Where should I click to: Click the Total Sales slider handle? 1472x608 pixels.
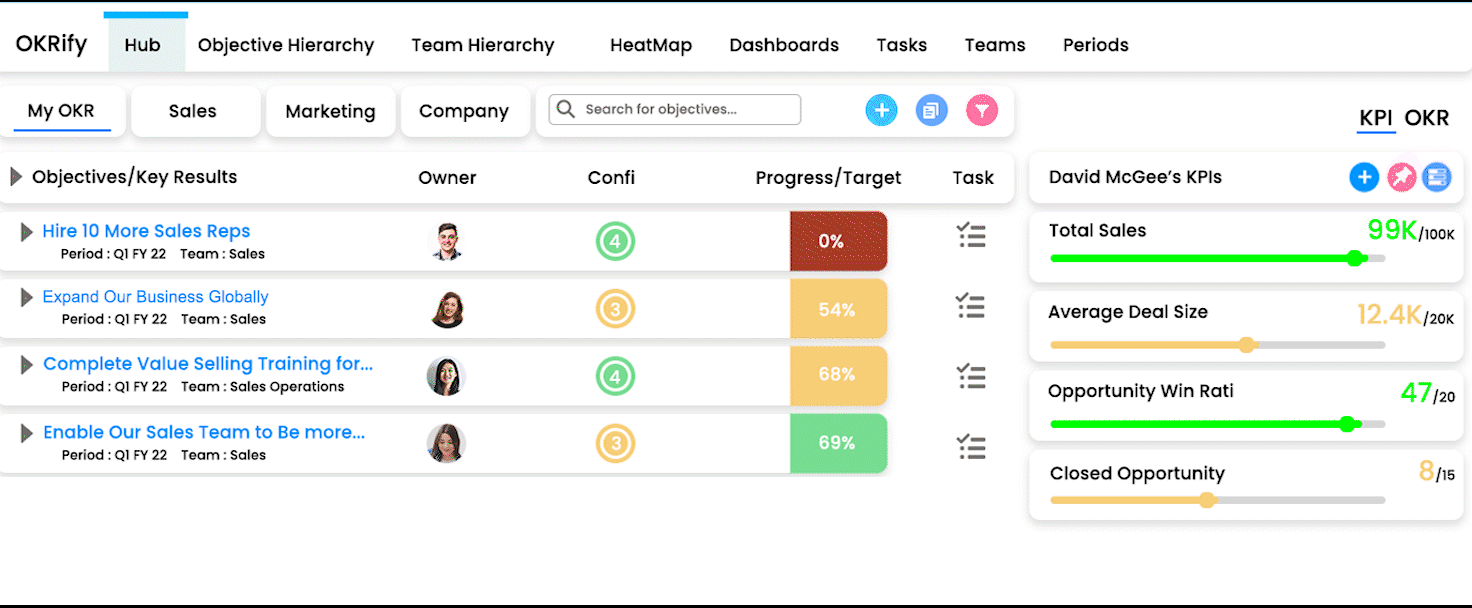coord(1355,258)
